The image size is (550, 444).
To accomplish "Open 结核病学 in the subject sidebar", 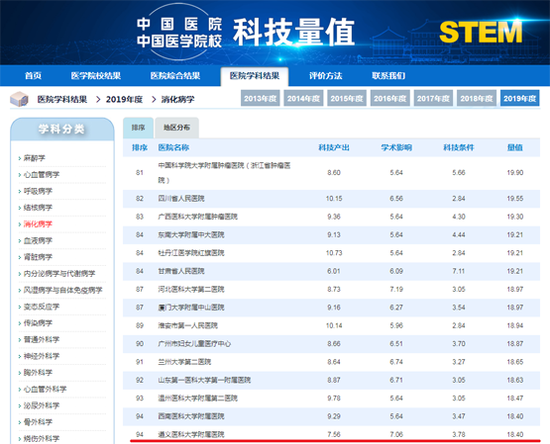I will (x=38, y=208).
